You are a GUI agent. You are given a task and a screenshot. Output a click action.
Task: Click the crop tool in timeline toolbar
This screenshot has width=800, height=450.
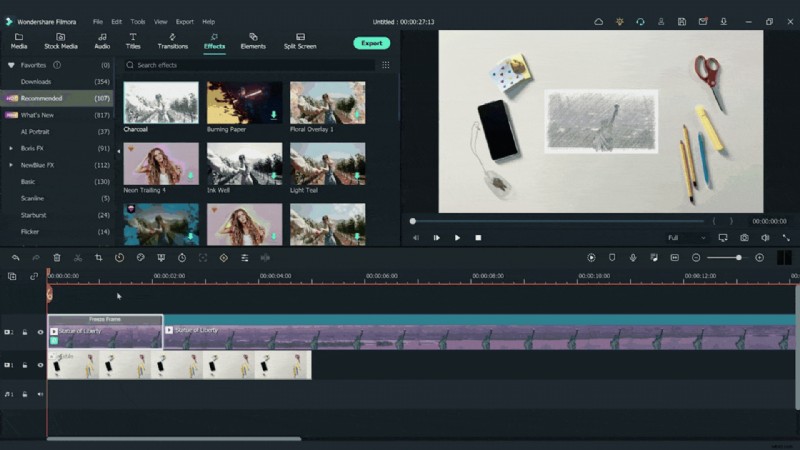pos(98,258)
